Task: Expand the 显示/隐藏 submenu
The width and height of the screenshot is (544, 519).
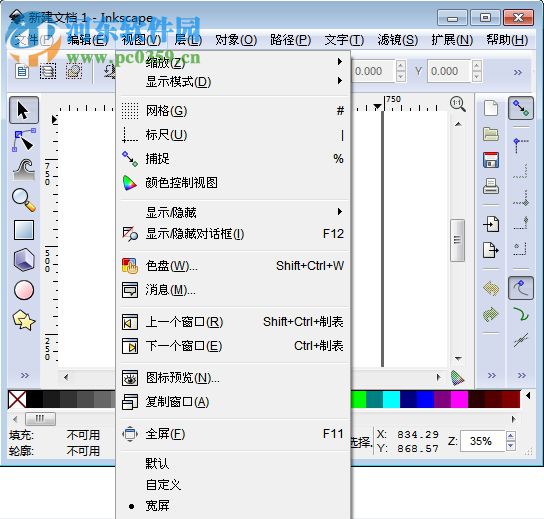Action: click(233, 212)
